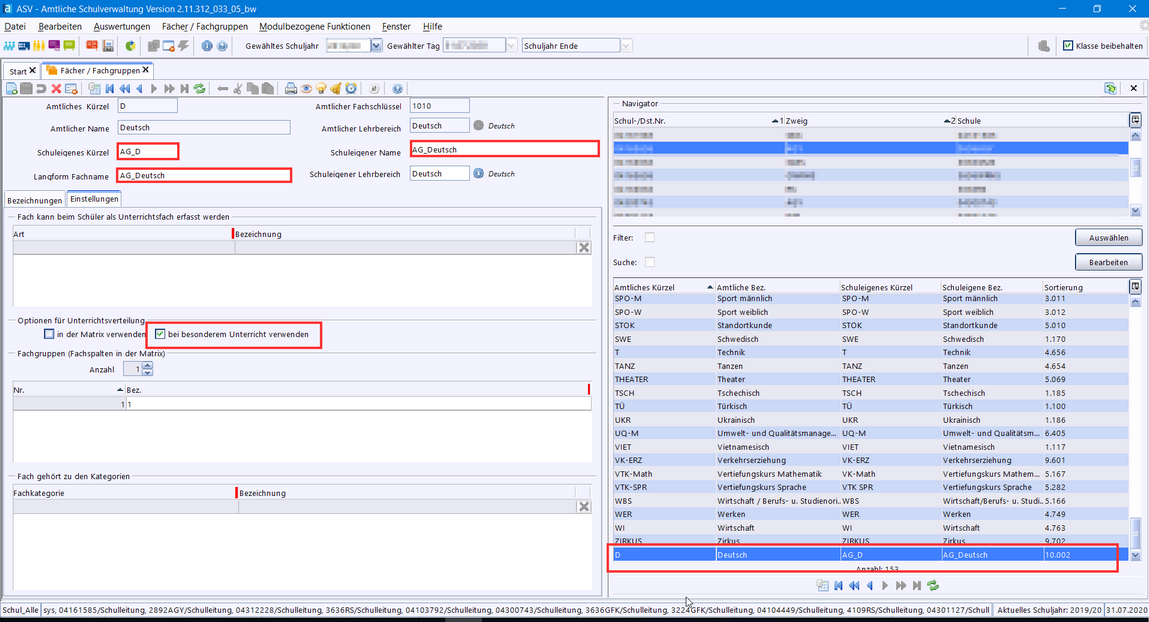Click refresh icon below the subject list

pos(933,586)
